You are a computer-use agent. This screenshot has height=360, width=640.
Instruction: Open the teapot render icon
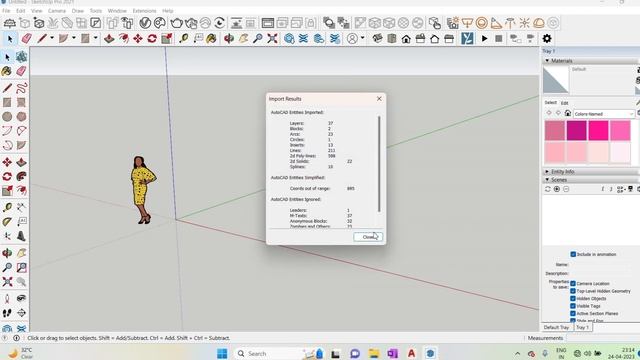point(176,23)
